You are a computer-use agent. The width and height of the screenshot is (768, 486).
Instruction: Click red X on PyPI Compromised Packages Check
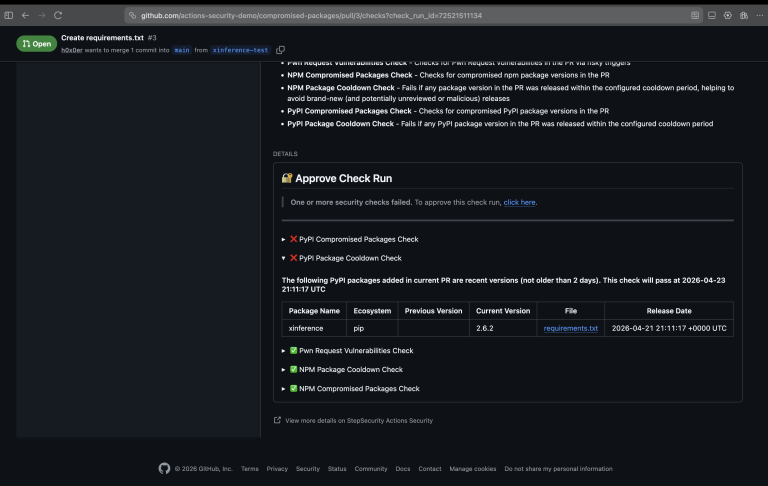point(293,239)
